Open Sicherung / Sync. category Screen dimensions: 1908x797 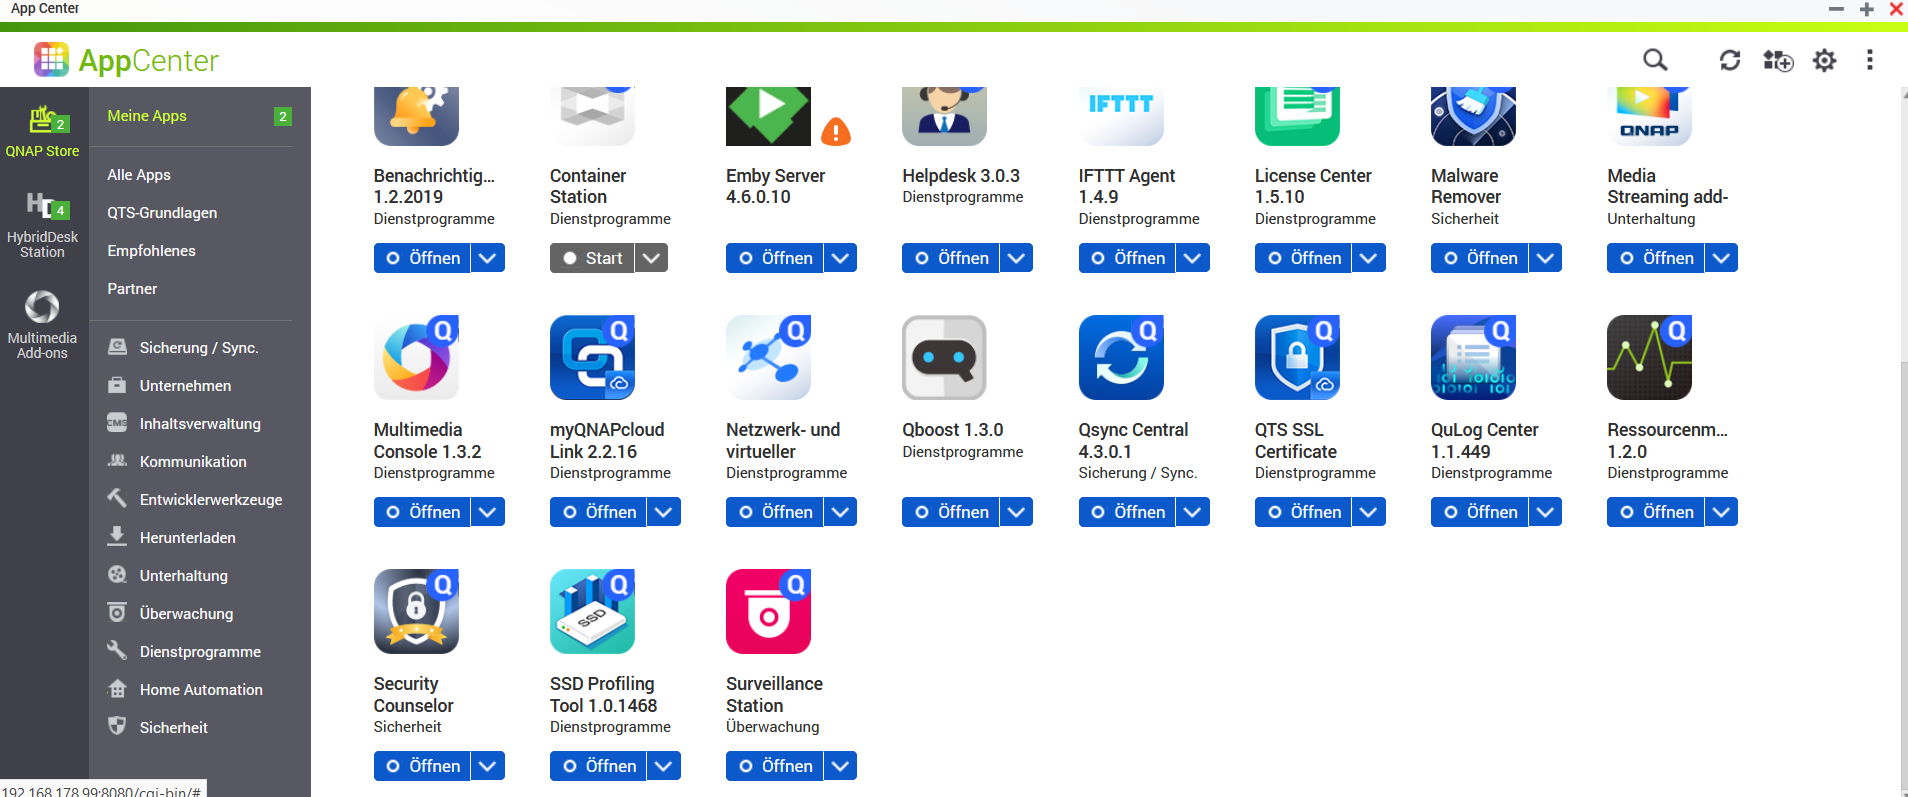(200, 348)
